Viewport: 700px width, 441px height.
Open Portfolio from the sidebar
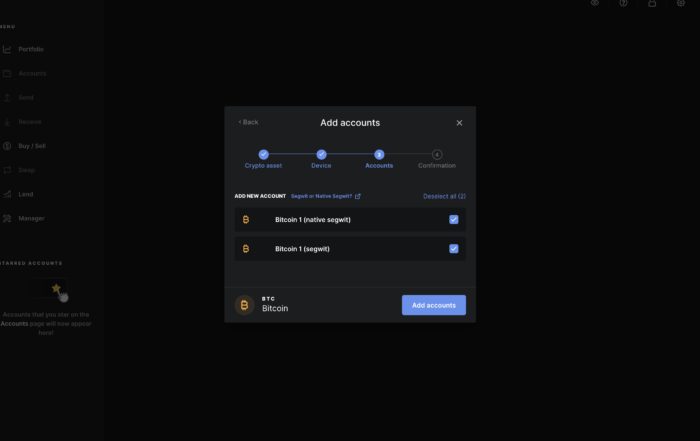30,49
